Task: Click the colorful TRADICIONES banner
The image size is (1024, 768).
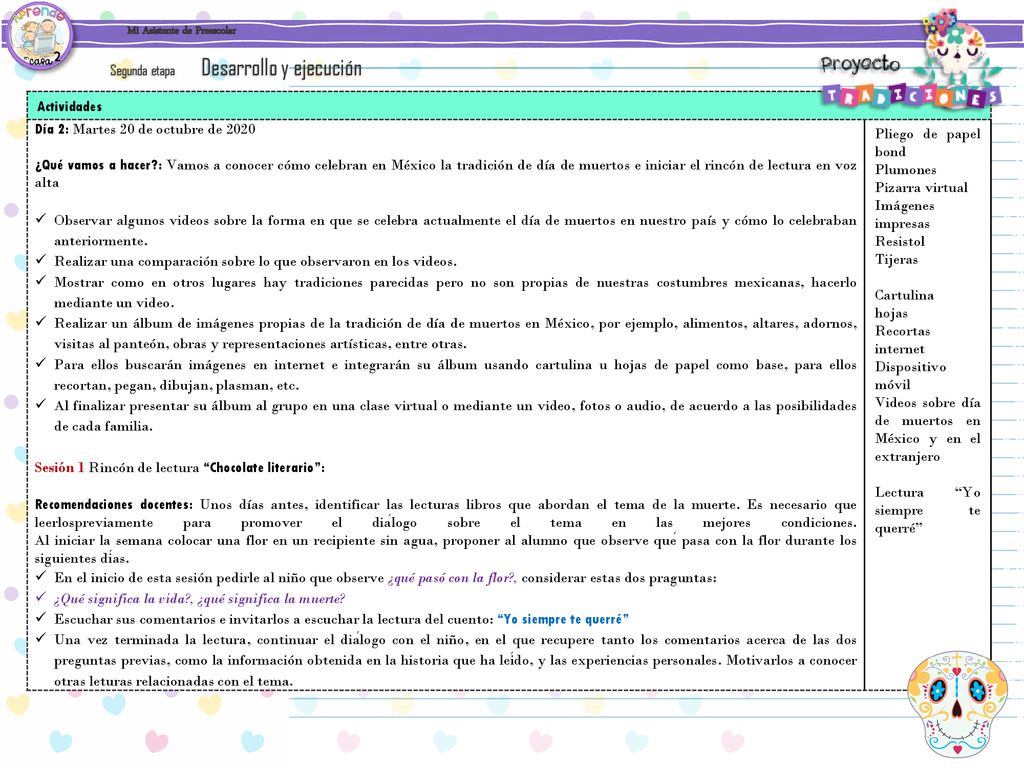Action: pyautogui.click(x=912, y=97)
